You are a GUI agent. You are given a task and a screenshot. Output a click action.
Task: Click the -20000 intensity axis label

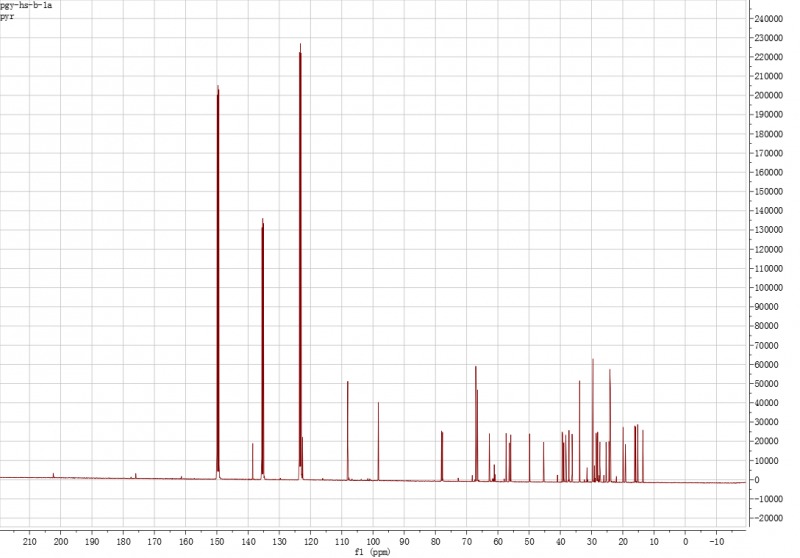768,518
